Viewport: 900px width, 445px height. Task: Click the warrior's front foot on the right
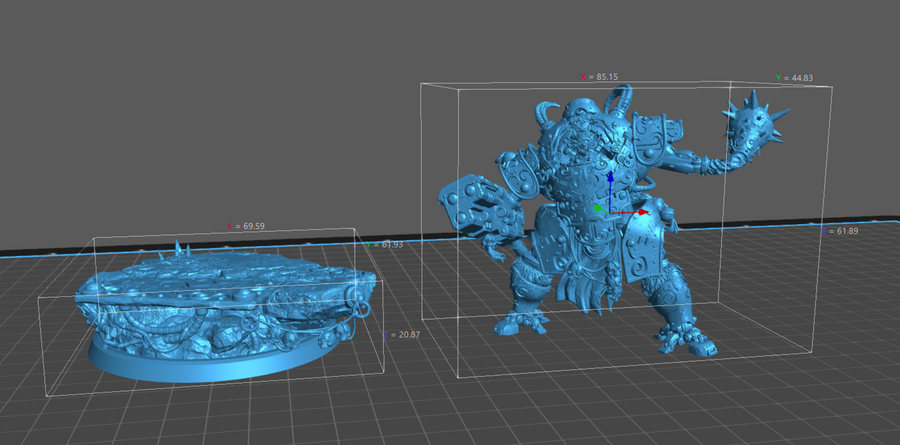(690, 341)
